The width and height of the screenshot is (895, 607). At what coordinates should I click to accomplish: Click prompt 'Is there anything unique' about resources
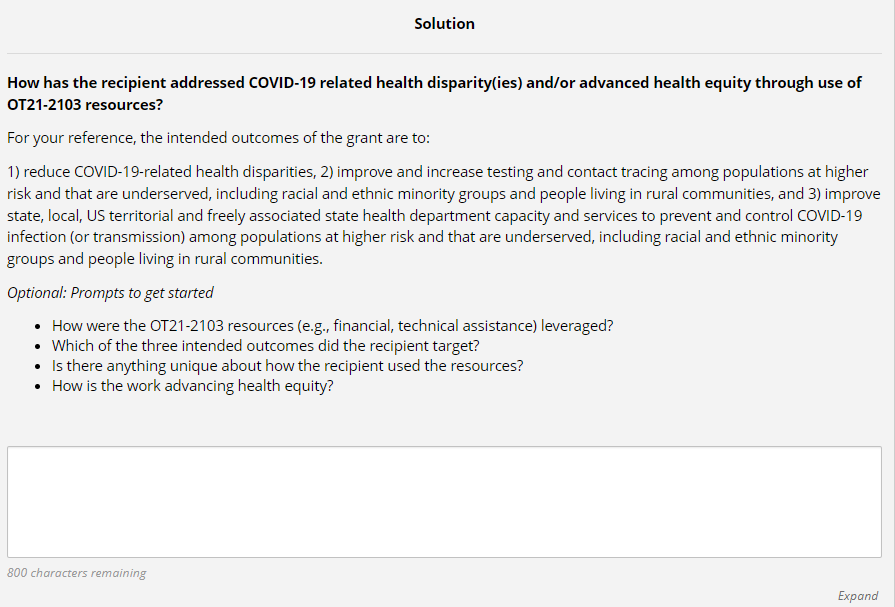click(288, 366)
